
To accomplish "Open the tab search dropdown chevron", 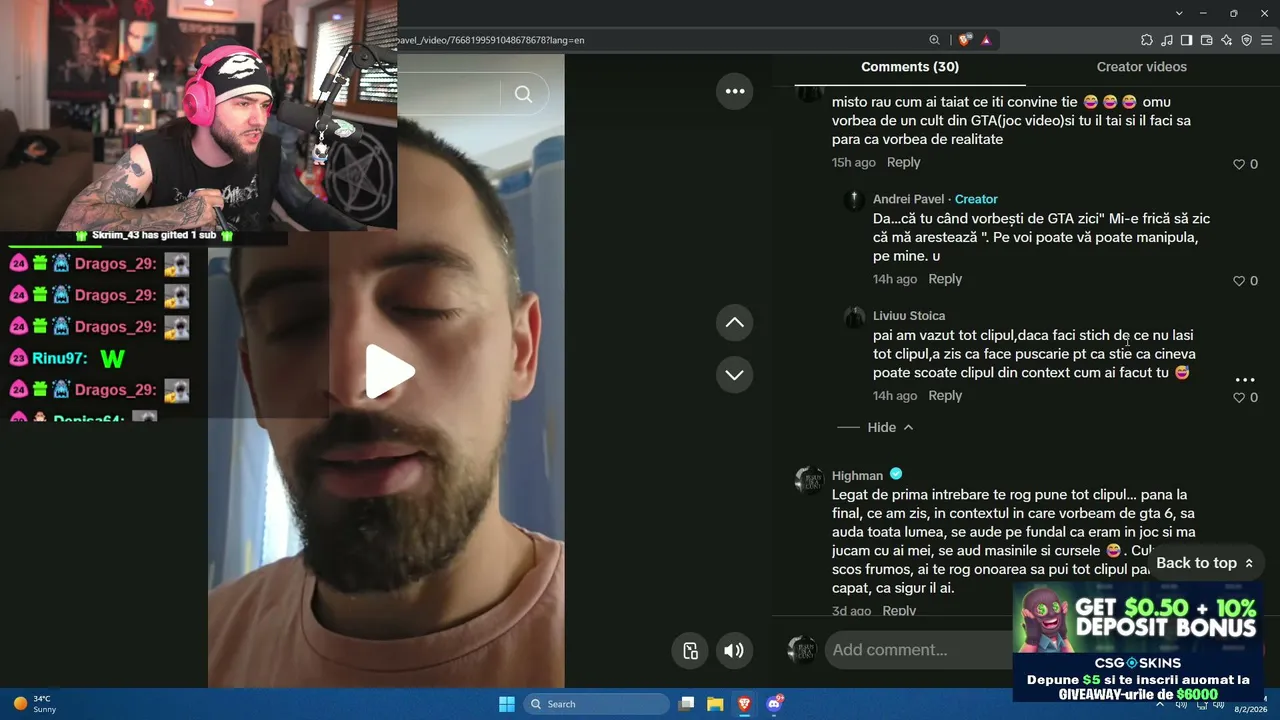I will click(1180, 13).
